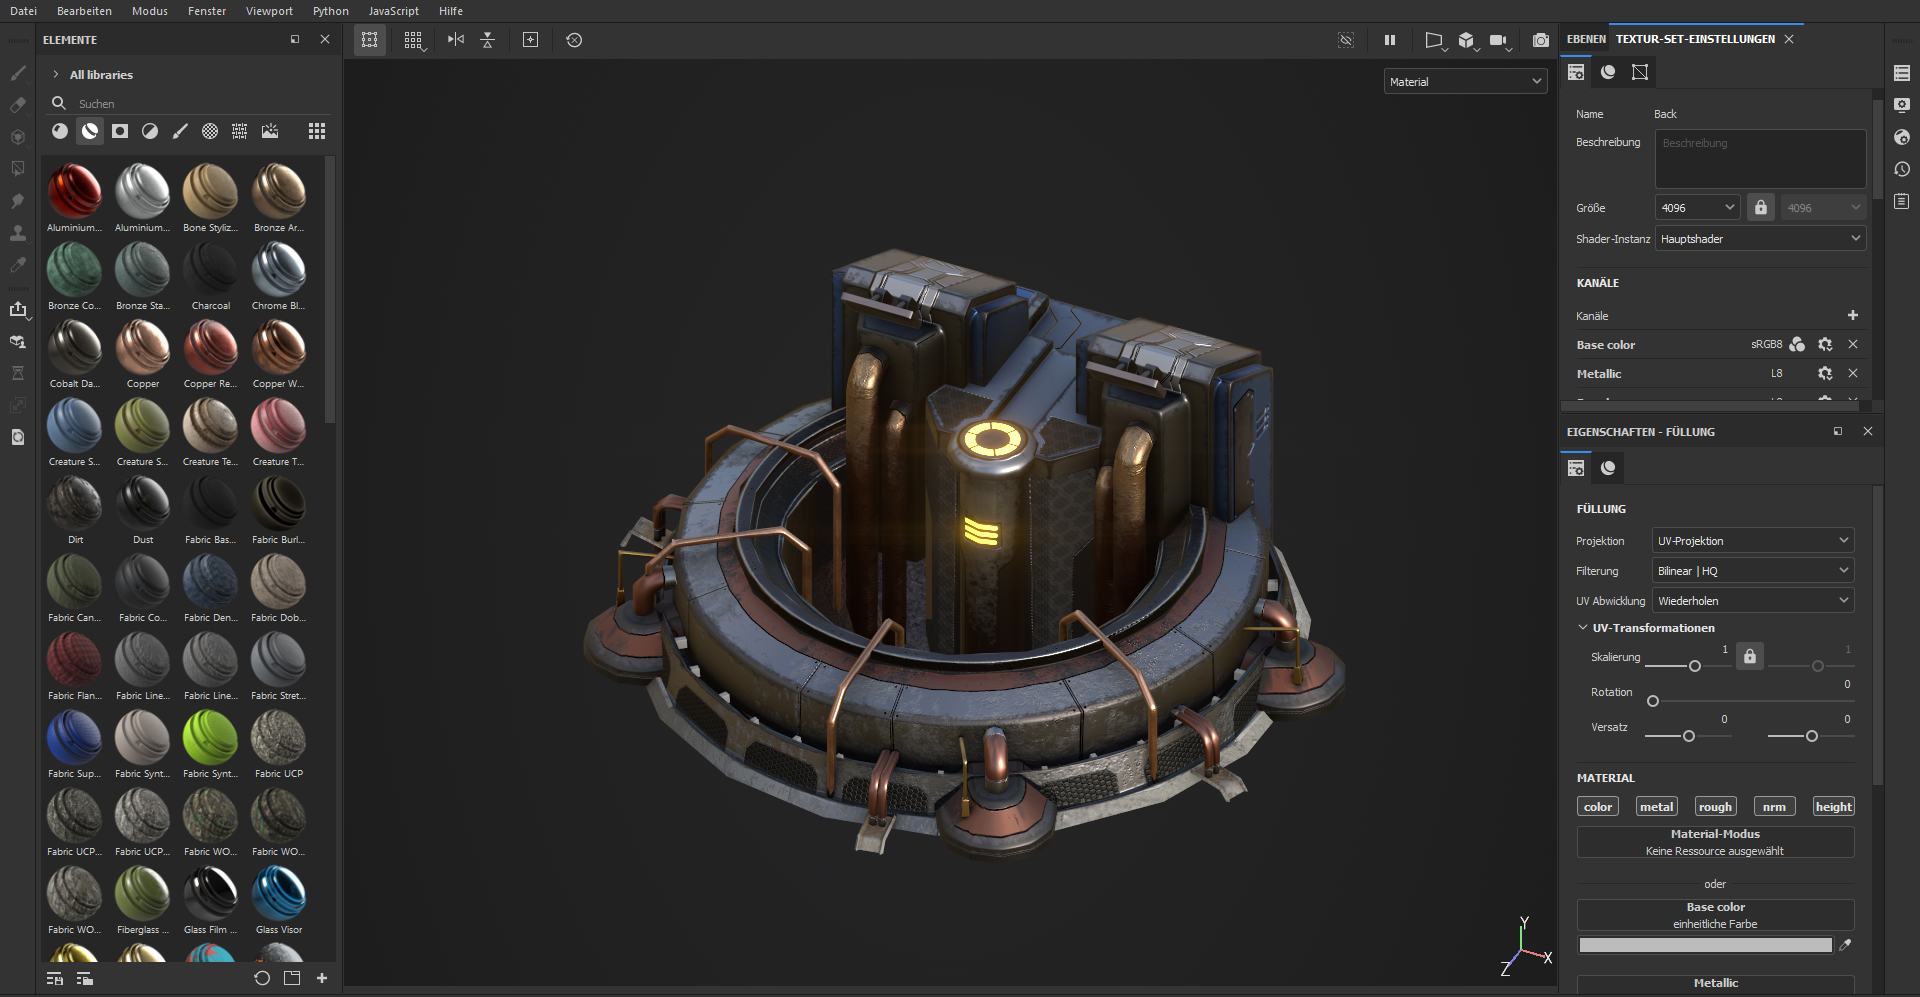Add a new channel with plus icon
Image resolution: width=1920 pixels, height=997 pixels.
pos(1852,315)
